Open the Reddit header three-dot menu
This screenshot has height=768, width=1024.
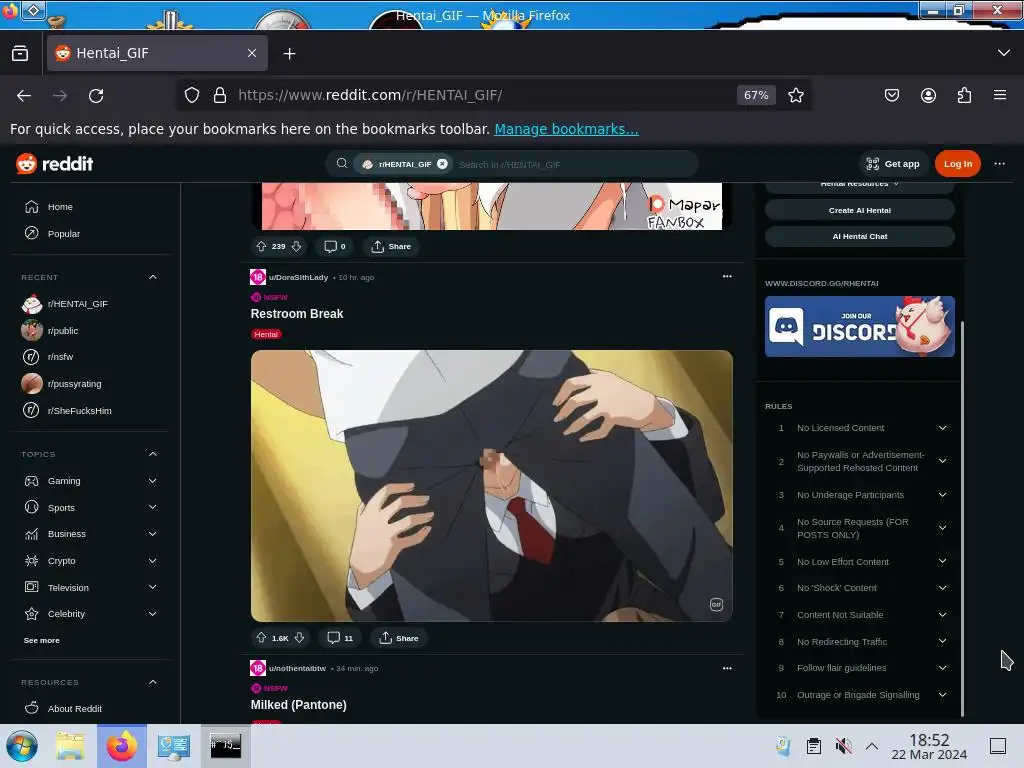click(999, 164)
